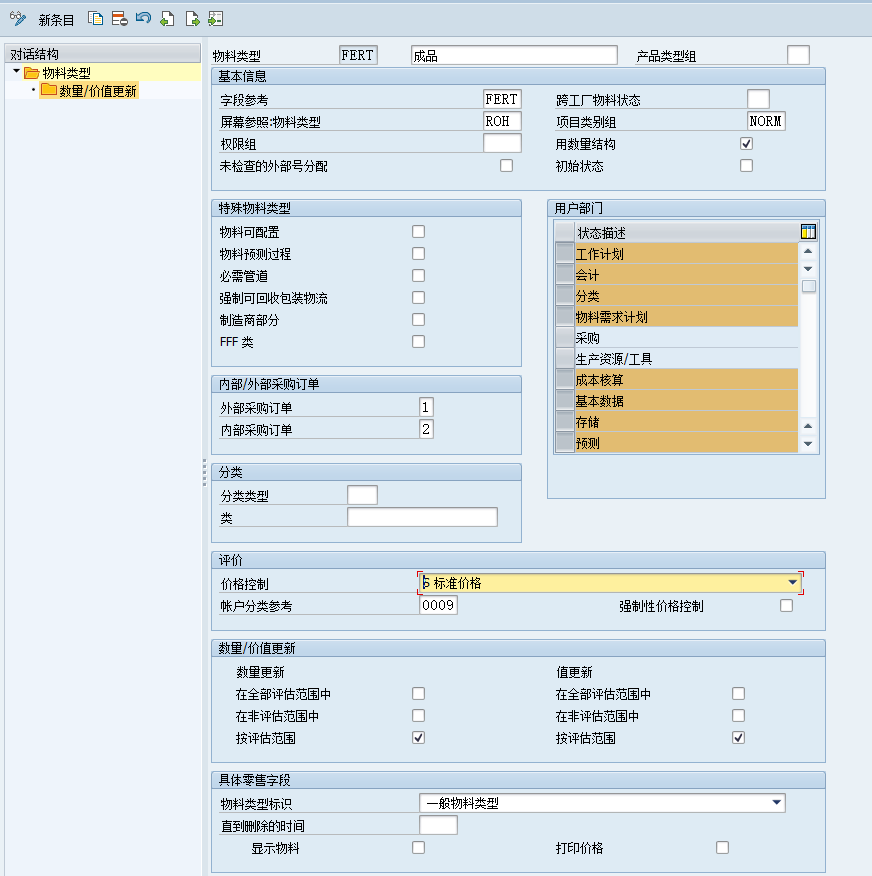
Task: Click the undo change icon
Action: [x=143, y=19]
